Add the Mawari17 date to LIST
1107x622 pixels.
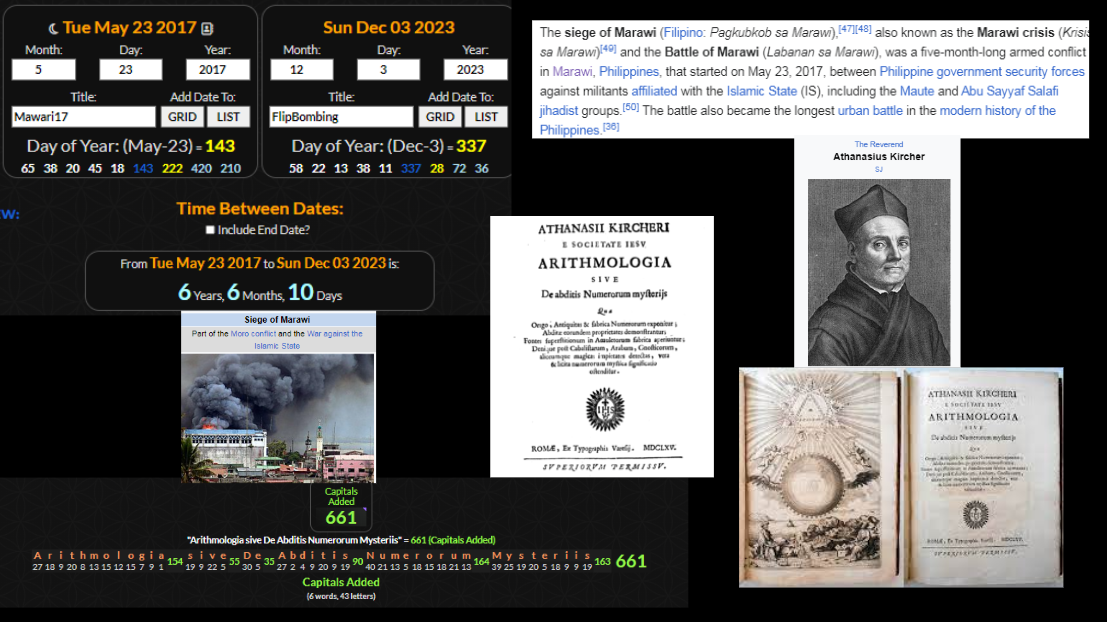pos(228,116)
